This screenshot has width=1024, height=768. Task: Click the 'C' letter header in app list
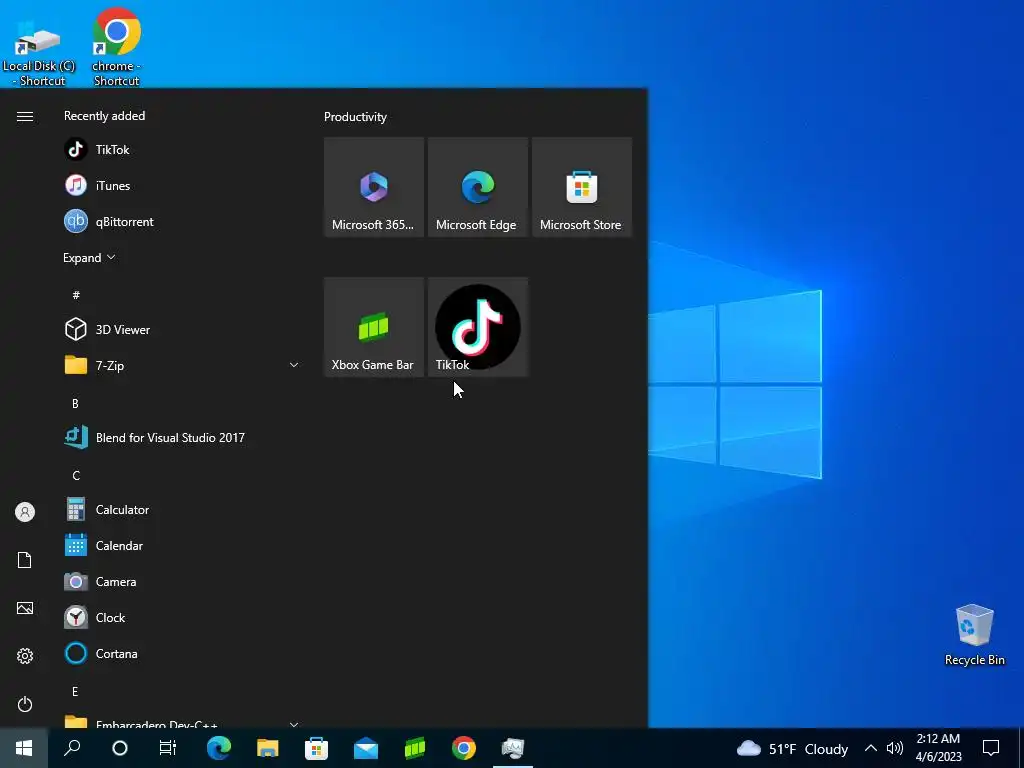click(76, 475)
